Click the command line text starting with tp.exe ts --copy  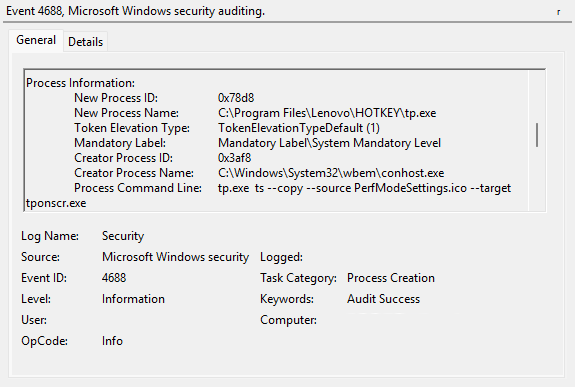tap(365, 188)
